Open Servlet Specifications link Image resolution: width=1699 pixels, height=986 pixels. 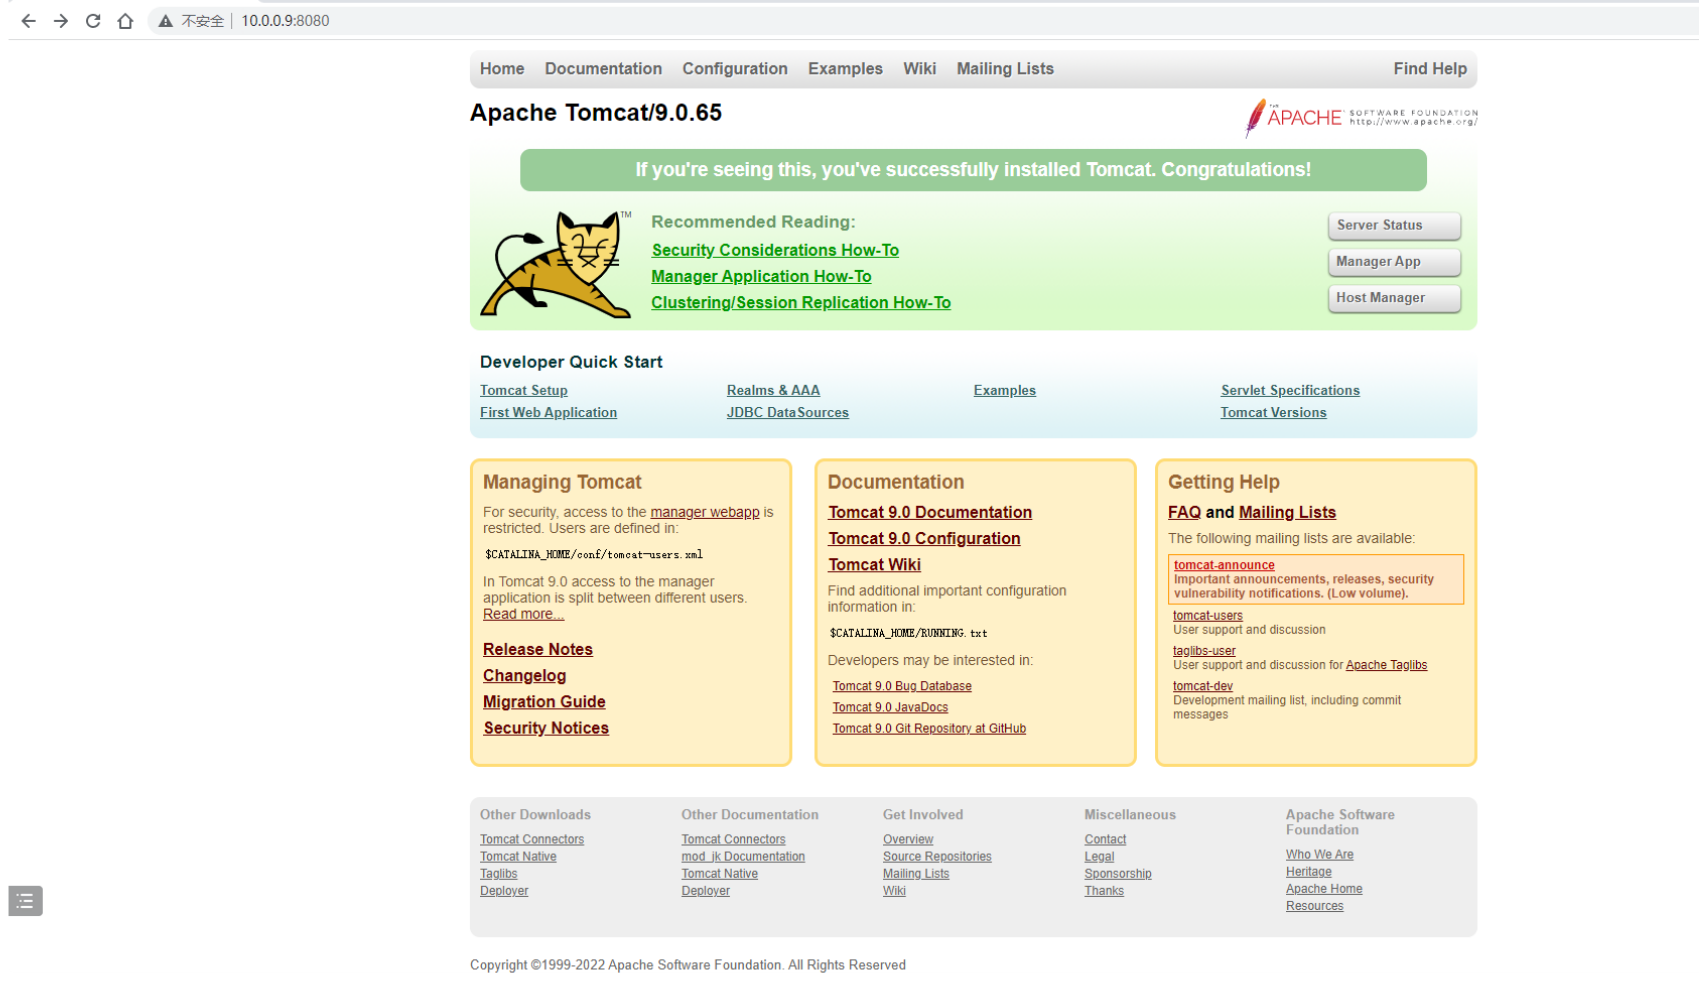pos(1290,390)
